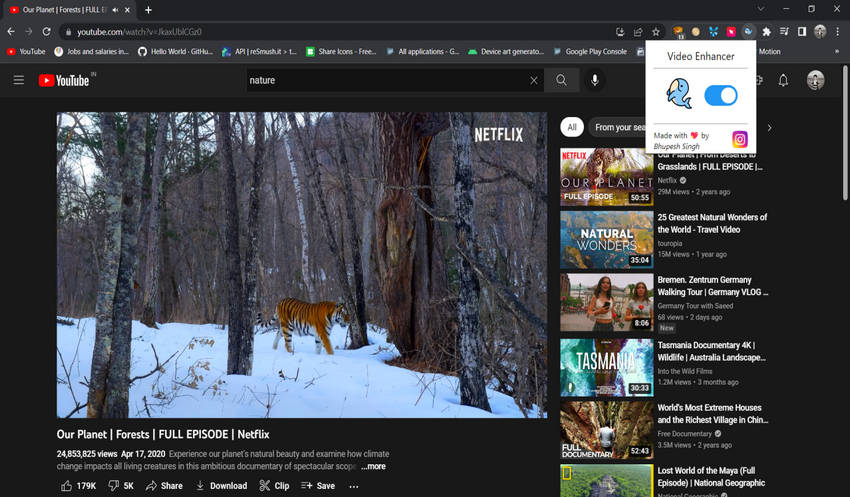Open the Tasmania documentary thumbnail
The width and height of the screenshot is (850, 497).
click(x=607, y=367)
